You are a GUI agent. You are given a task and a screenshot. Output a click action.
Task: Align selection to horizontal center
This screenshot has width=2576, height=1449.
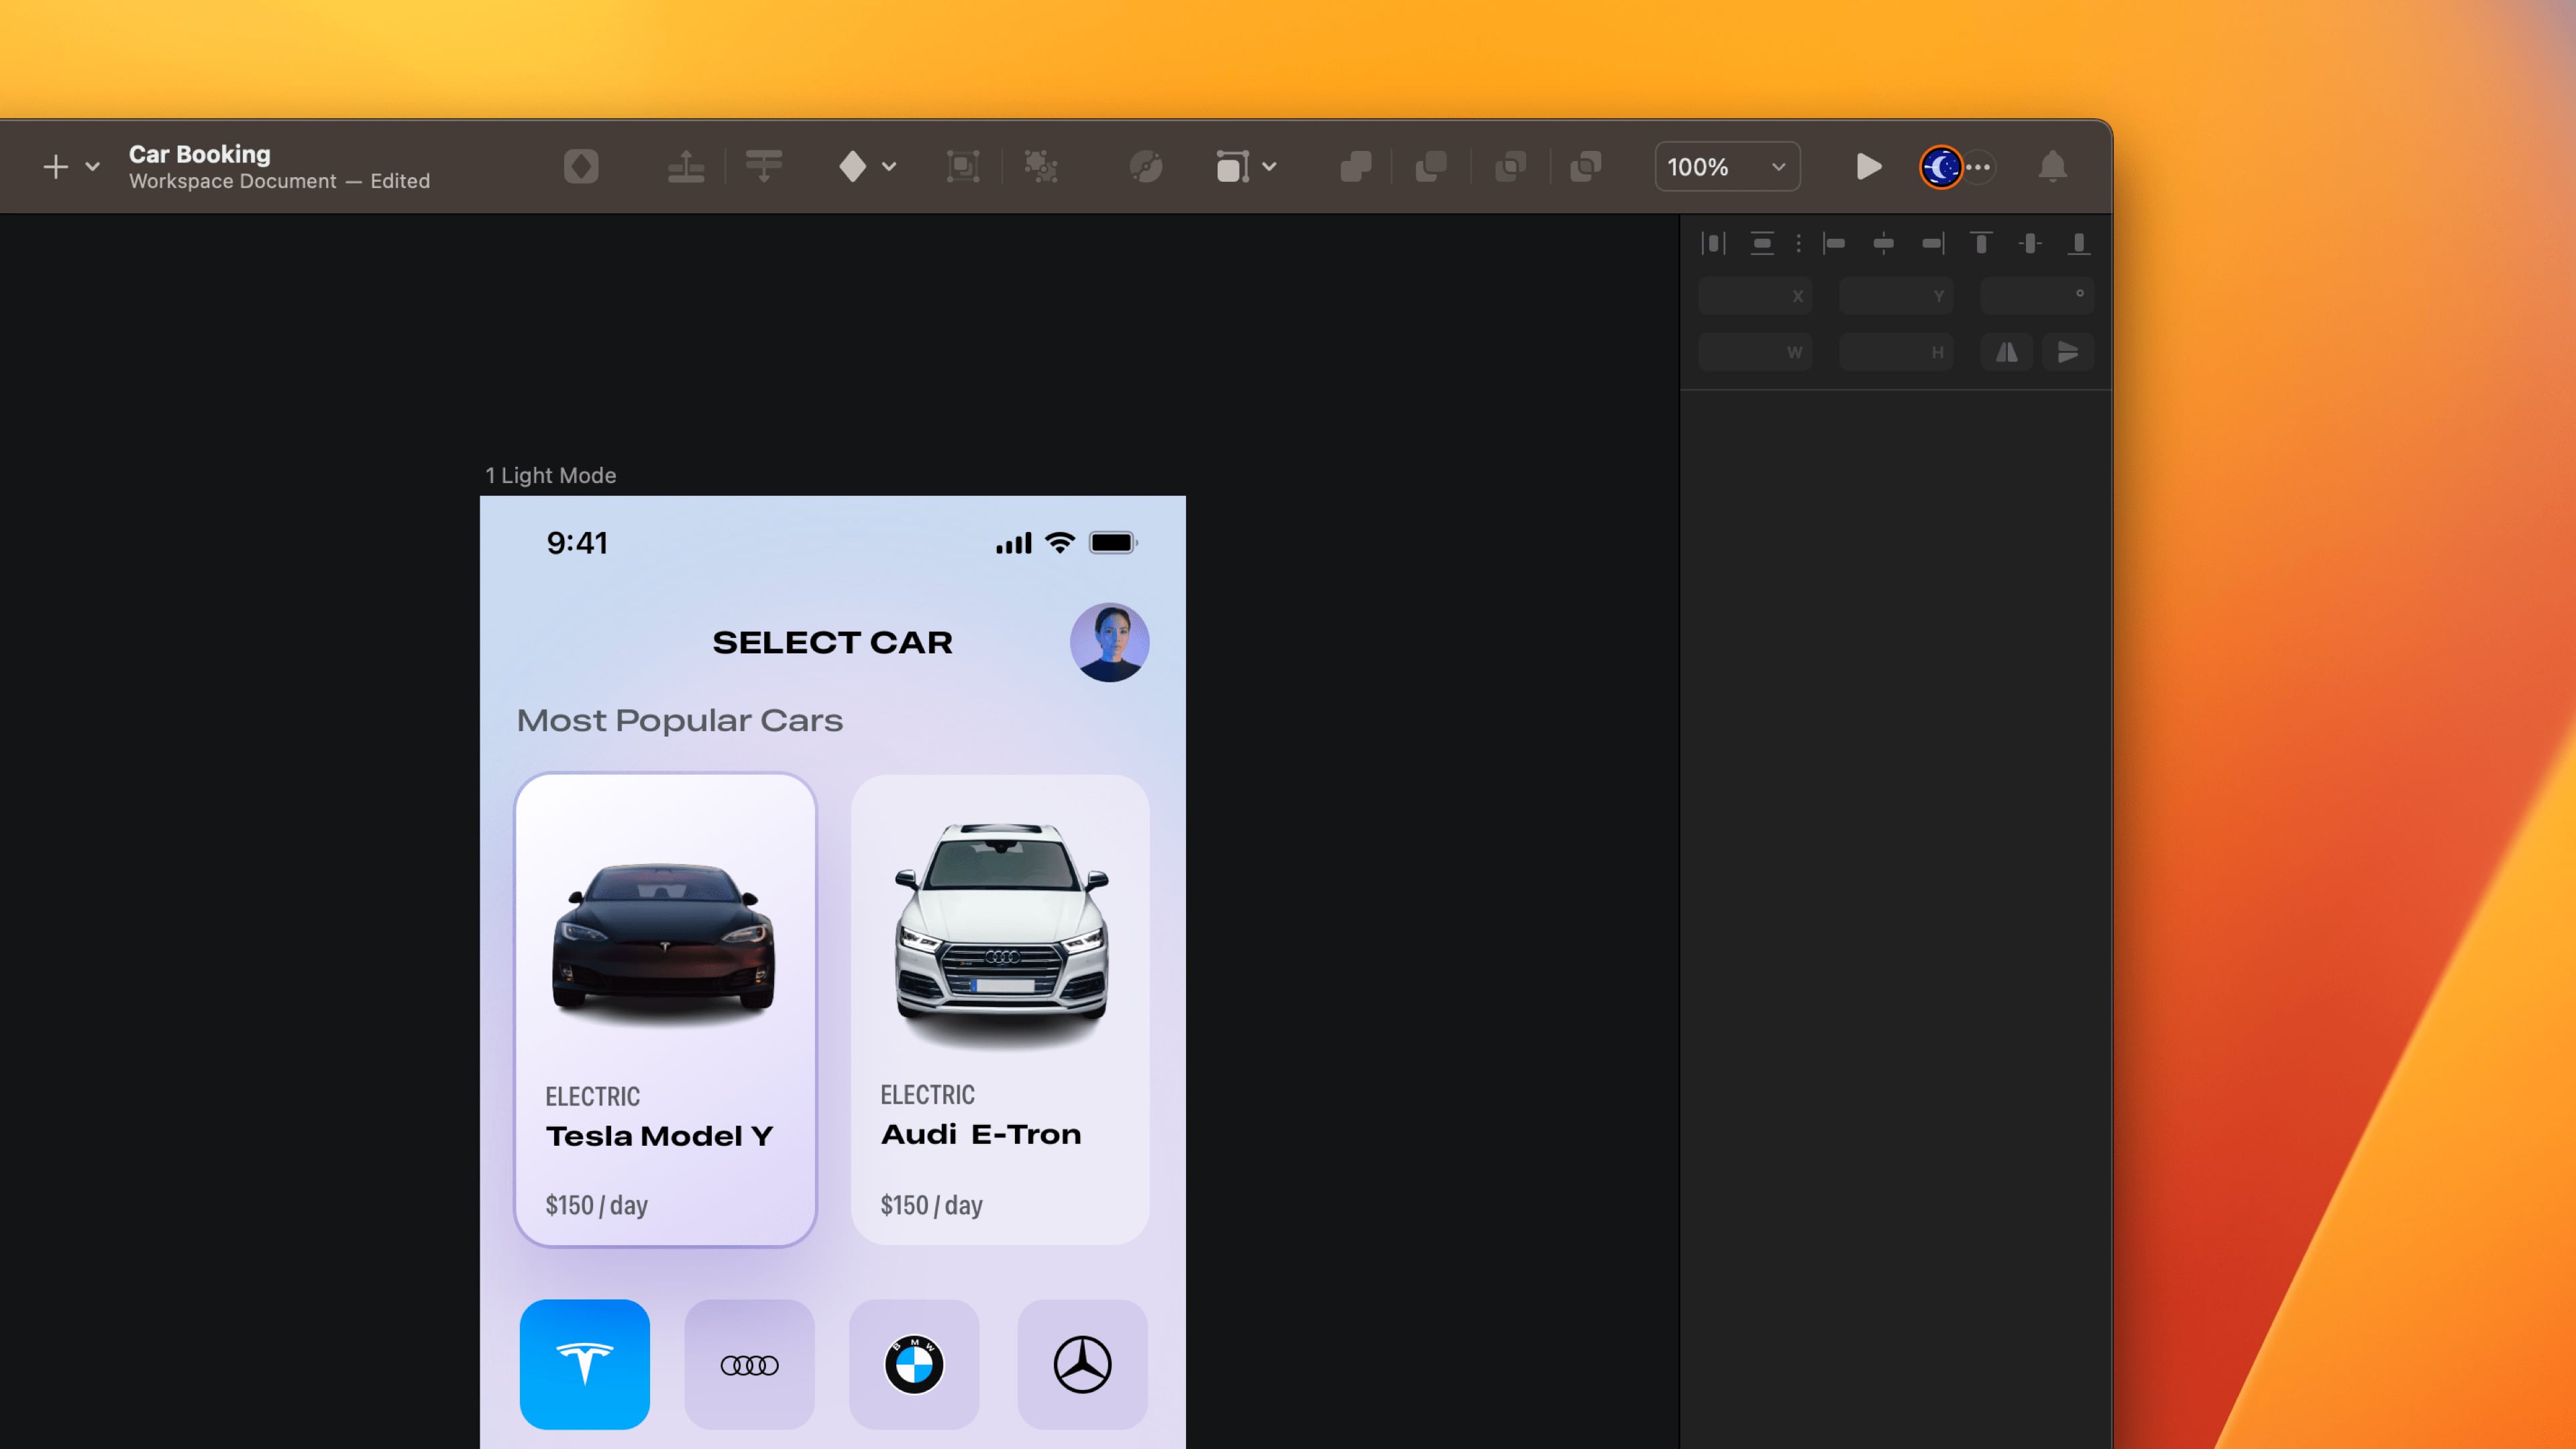1884,243
